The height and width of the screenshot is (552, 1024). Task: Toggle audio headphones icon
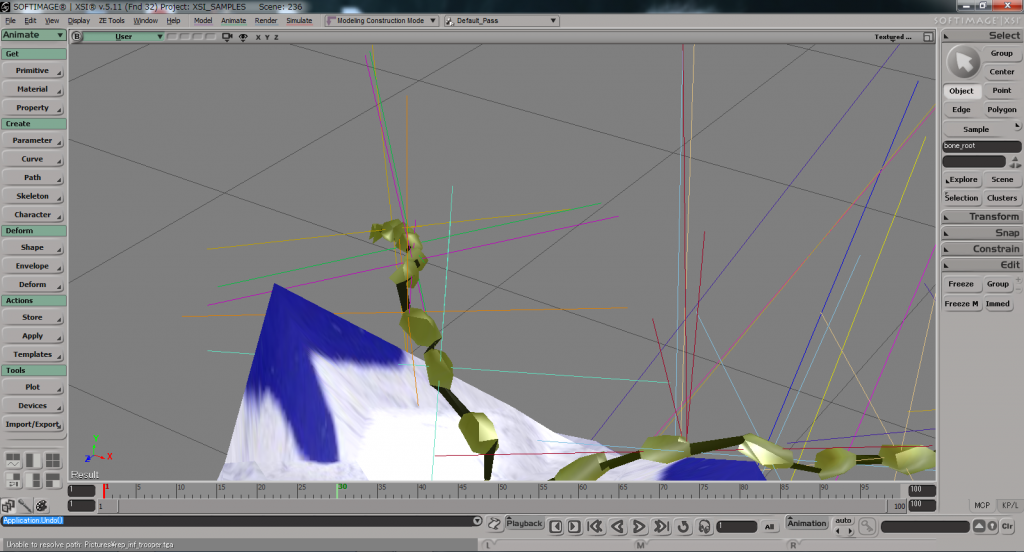pyautogui.click(x=705, y=527)
